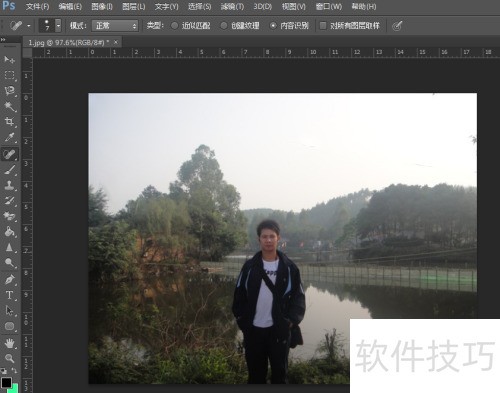Viewport: 500px width, 393px height.
Task: Select the Zoom tool
Action: 9,358
